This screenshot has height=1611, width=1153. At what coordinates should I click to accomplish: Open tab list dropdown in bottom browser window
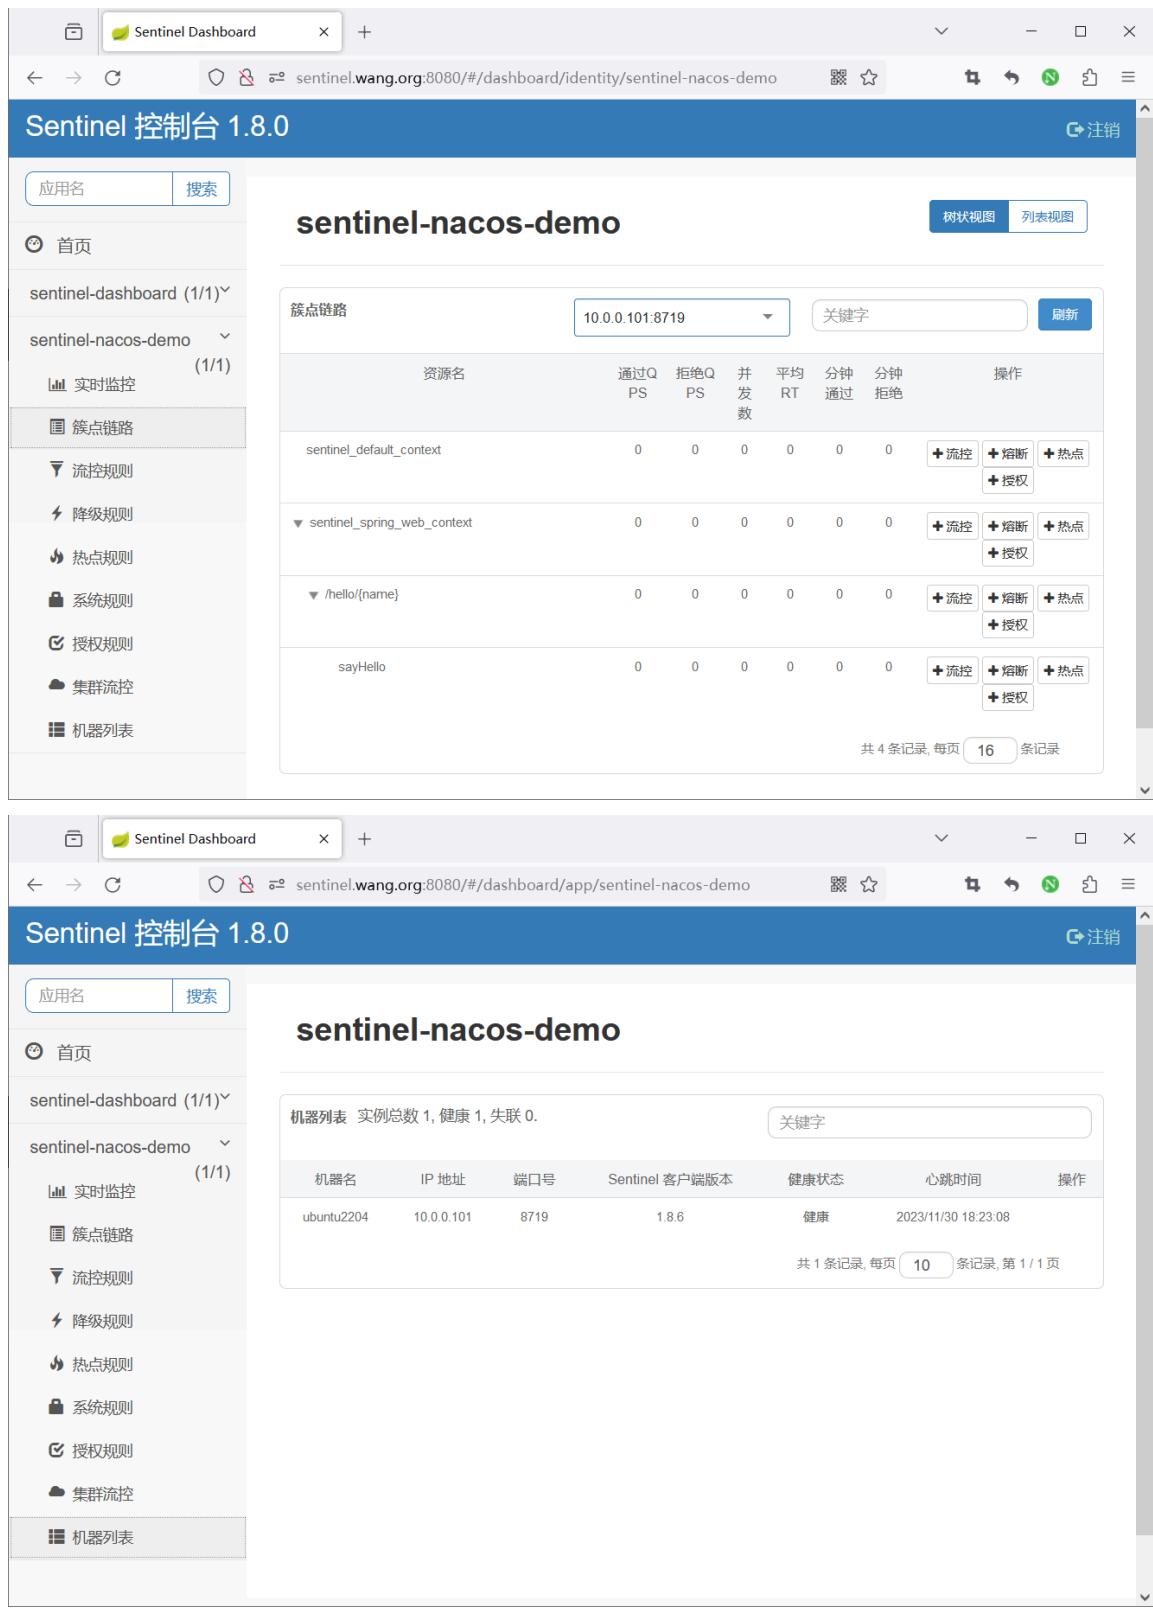click(x=941, y=838)
